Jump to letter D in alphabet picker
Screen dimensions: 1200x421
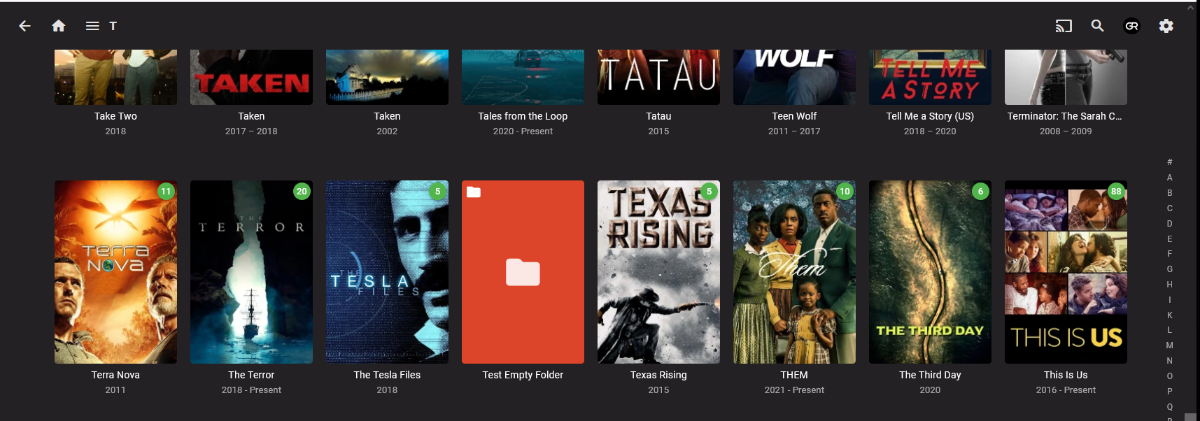1170,223
